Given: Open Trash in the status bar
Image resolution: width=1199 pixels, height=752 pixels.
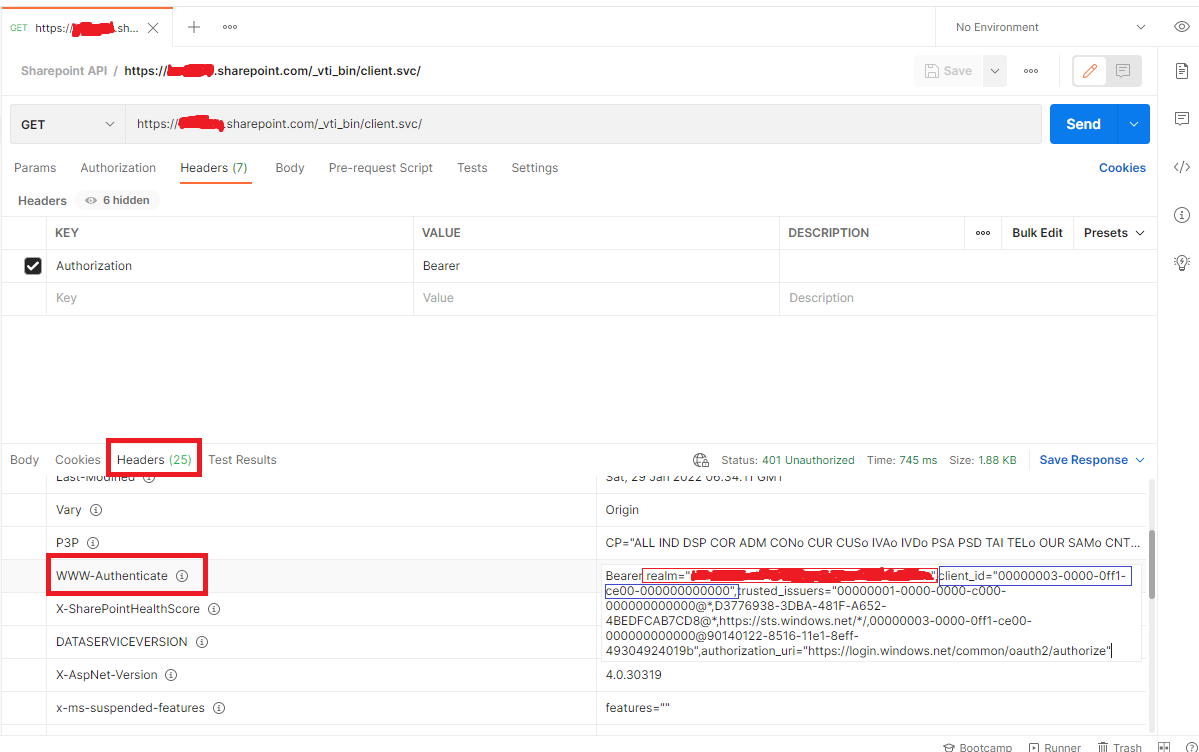Looking at the screenshot, I should pyautogui.click(x=1119, y=747).
